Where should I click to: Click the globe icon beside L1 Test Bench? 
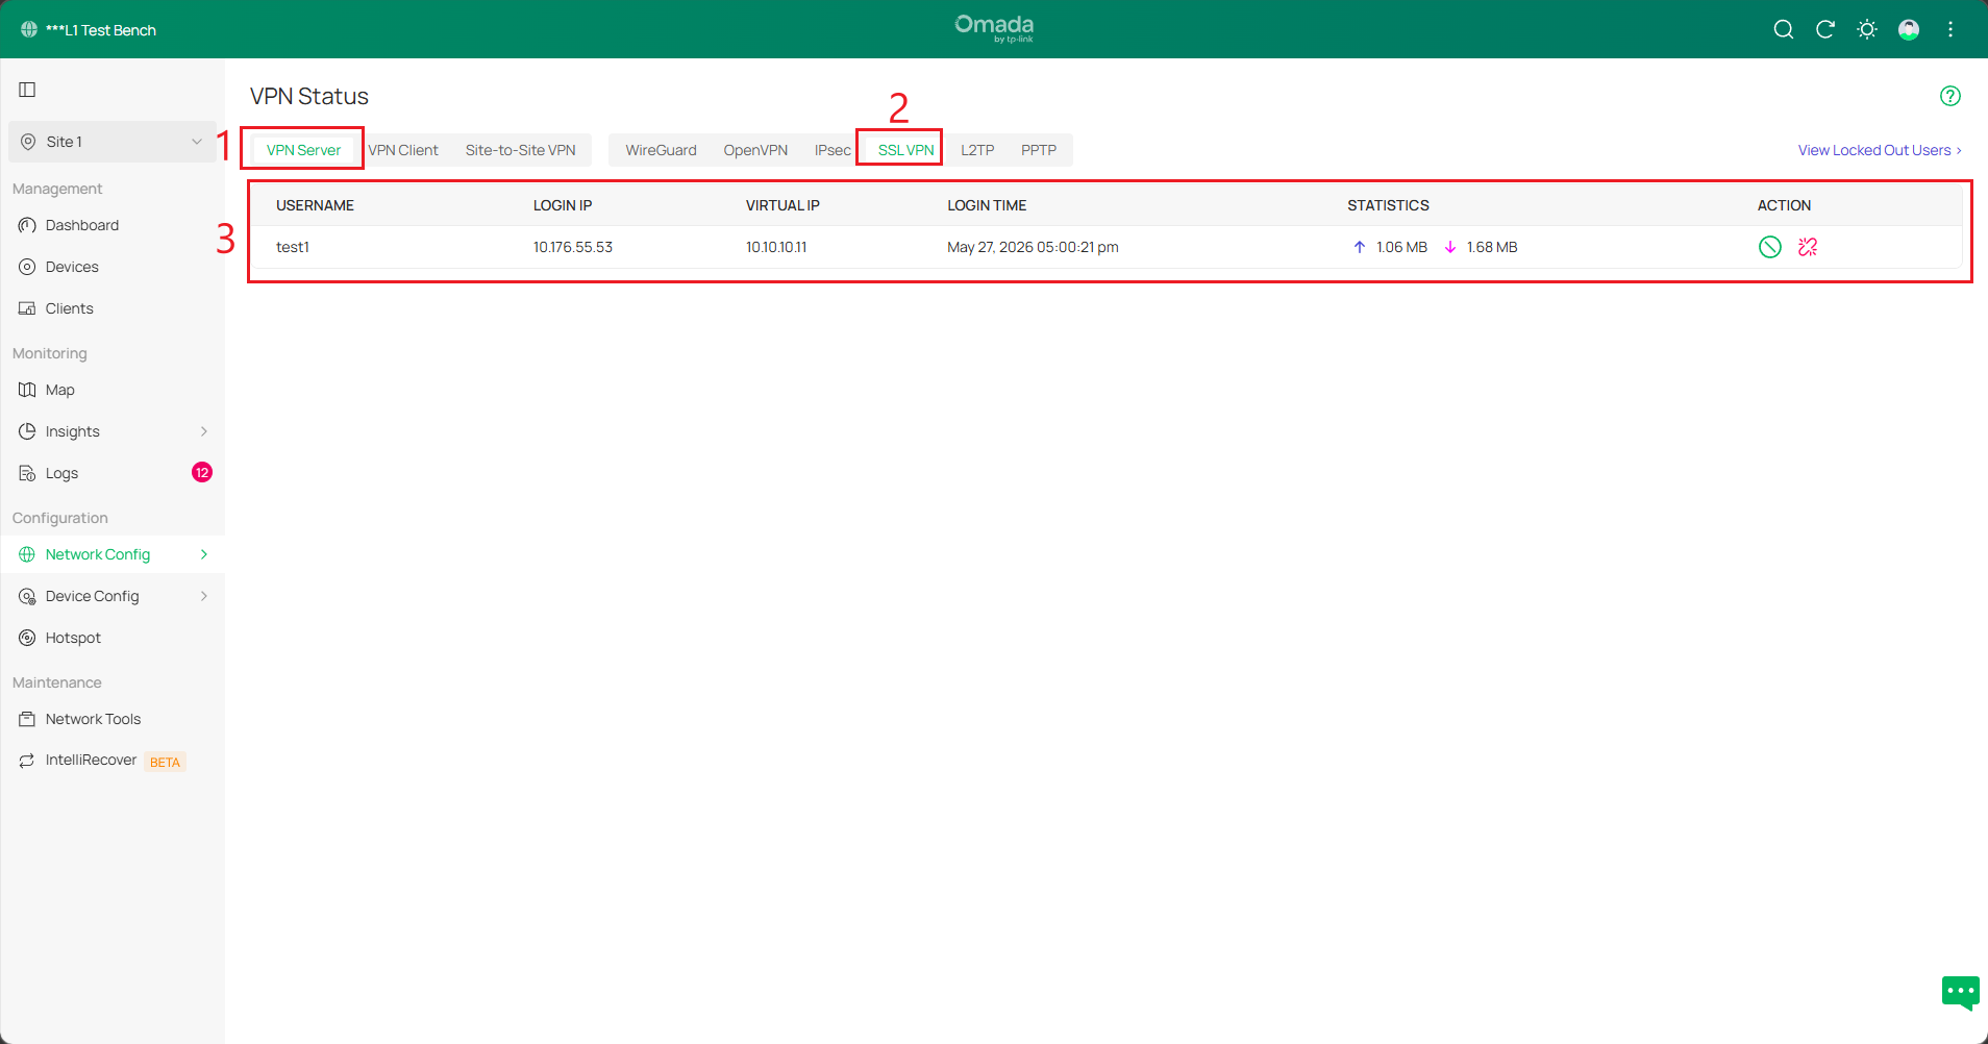29,30
